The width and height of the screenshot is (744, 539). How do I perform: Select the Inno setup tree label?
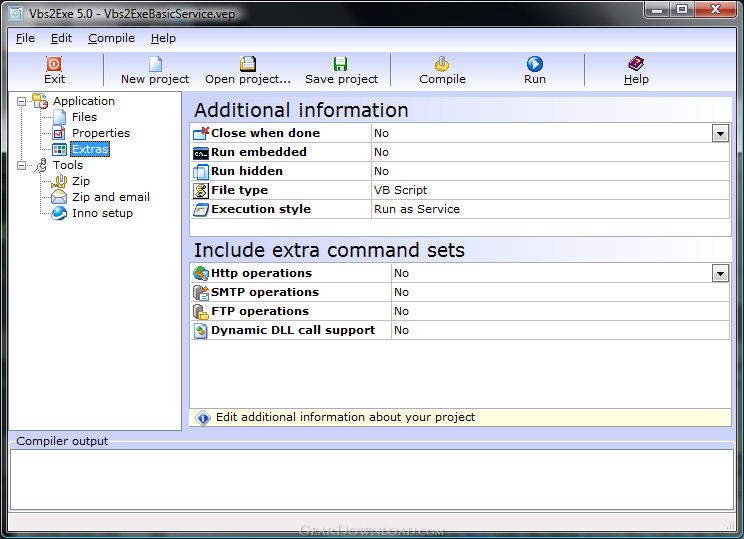click(102, 213)
